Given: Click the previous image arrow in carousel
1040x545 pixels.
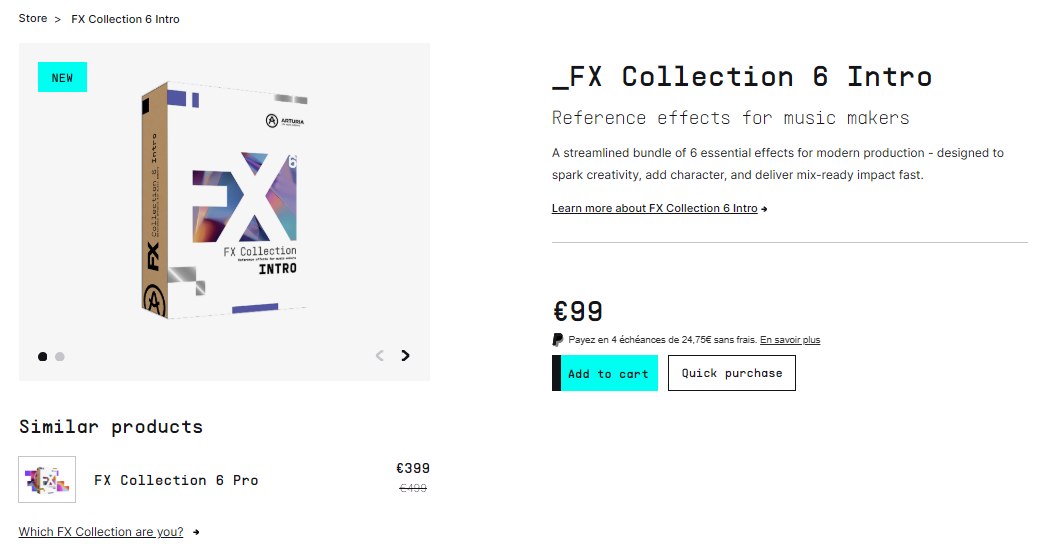Looking at the screenshot, I should click(380, 355).
